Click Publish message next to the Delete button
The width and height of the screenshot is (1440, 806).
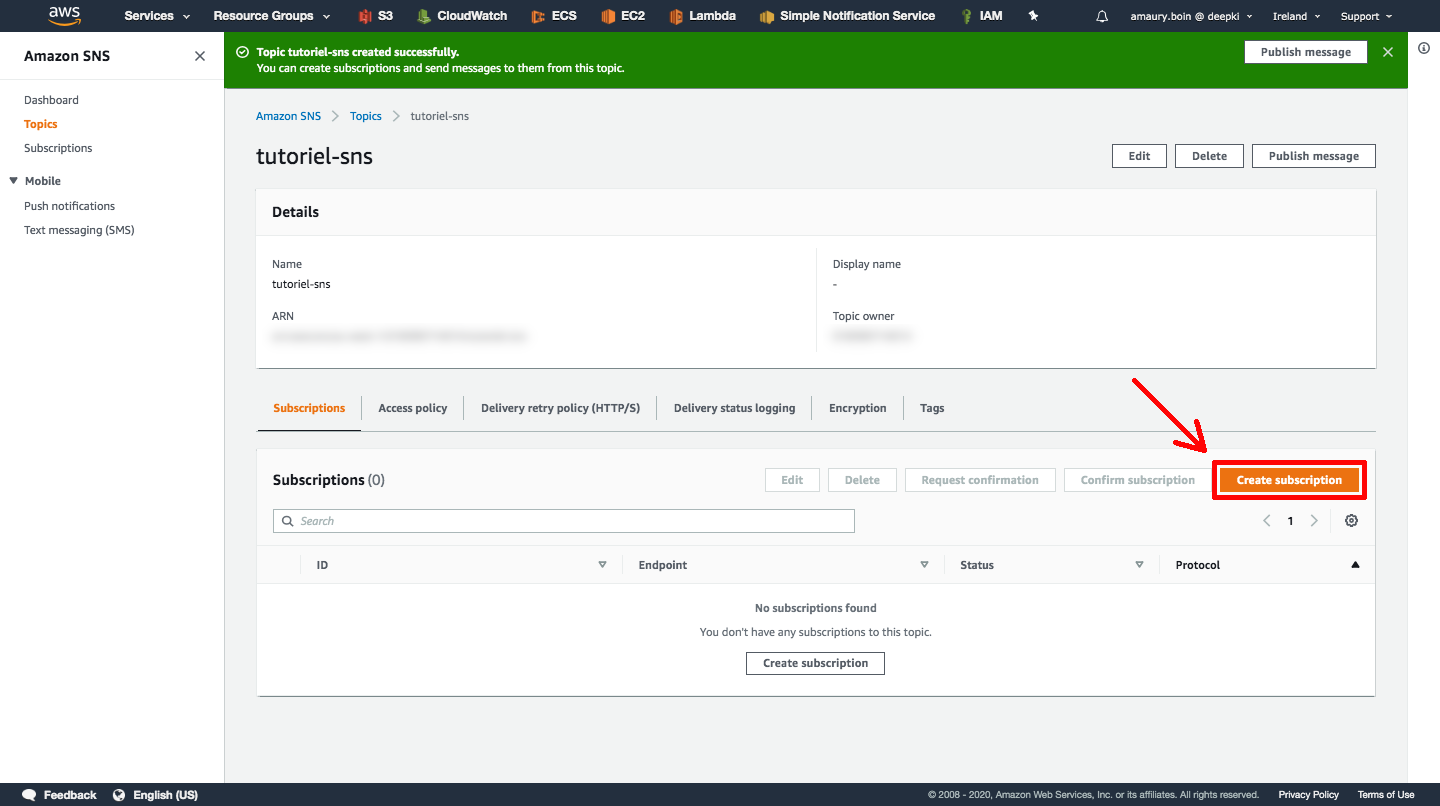(1314, 156)
